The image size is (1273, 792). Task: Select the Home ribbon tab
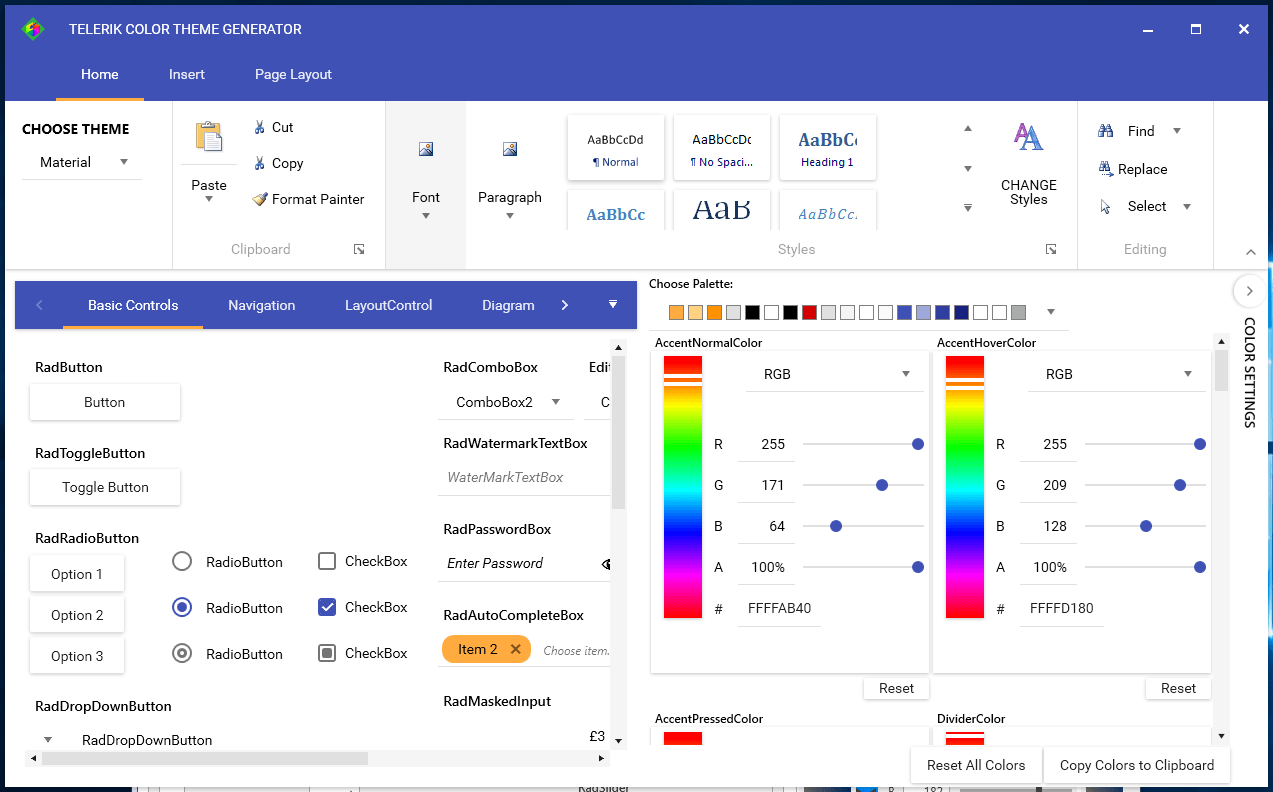click(x=100, y=74)
